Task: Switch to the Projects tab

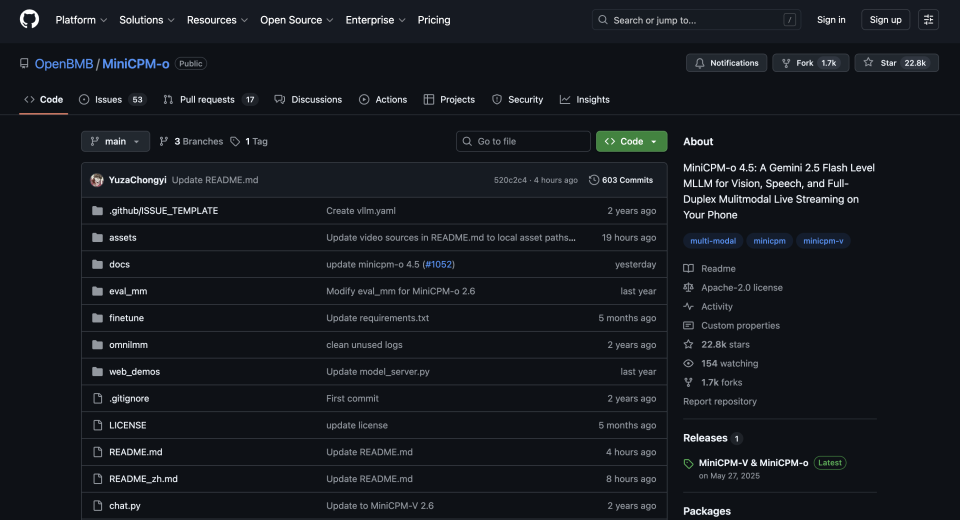Action: pyautogui.click(x=449, y=99)
